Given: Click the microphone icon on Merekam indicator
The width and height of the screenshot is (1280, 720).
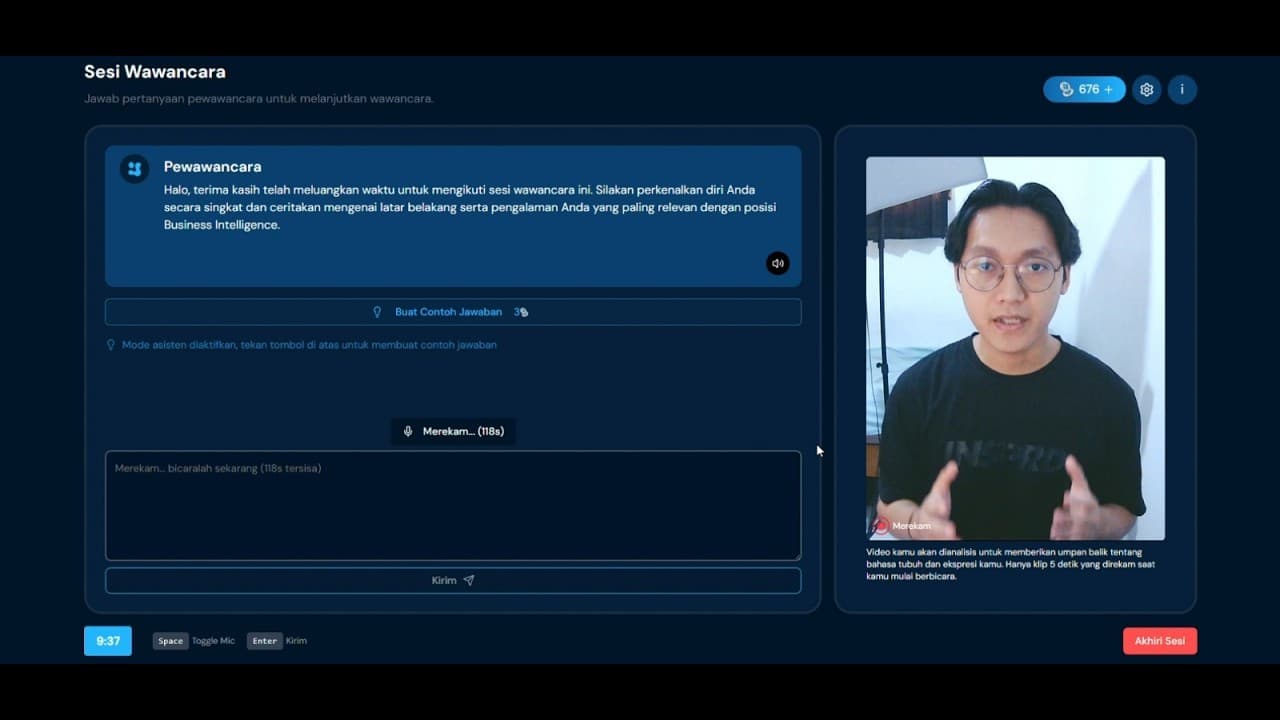Looking at the screenshot, I should pos(407,431).
